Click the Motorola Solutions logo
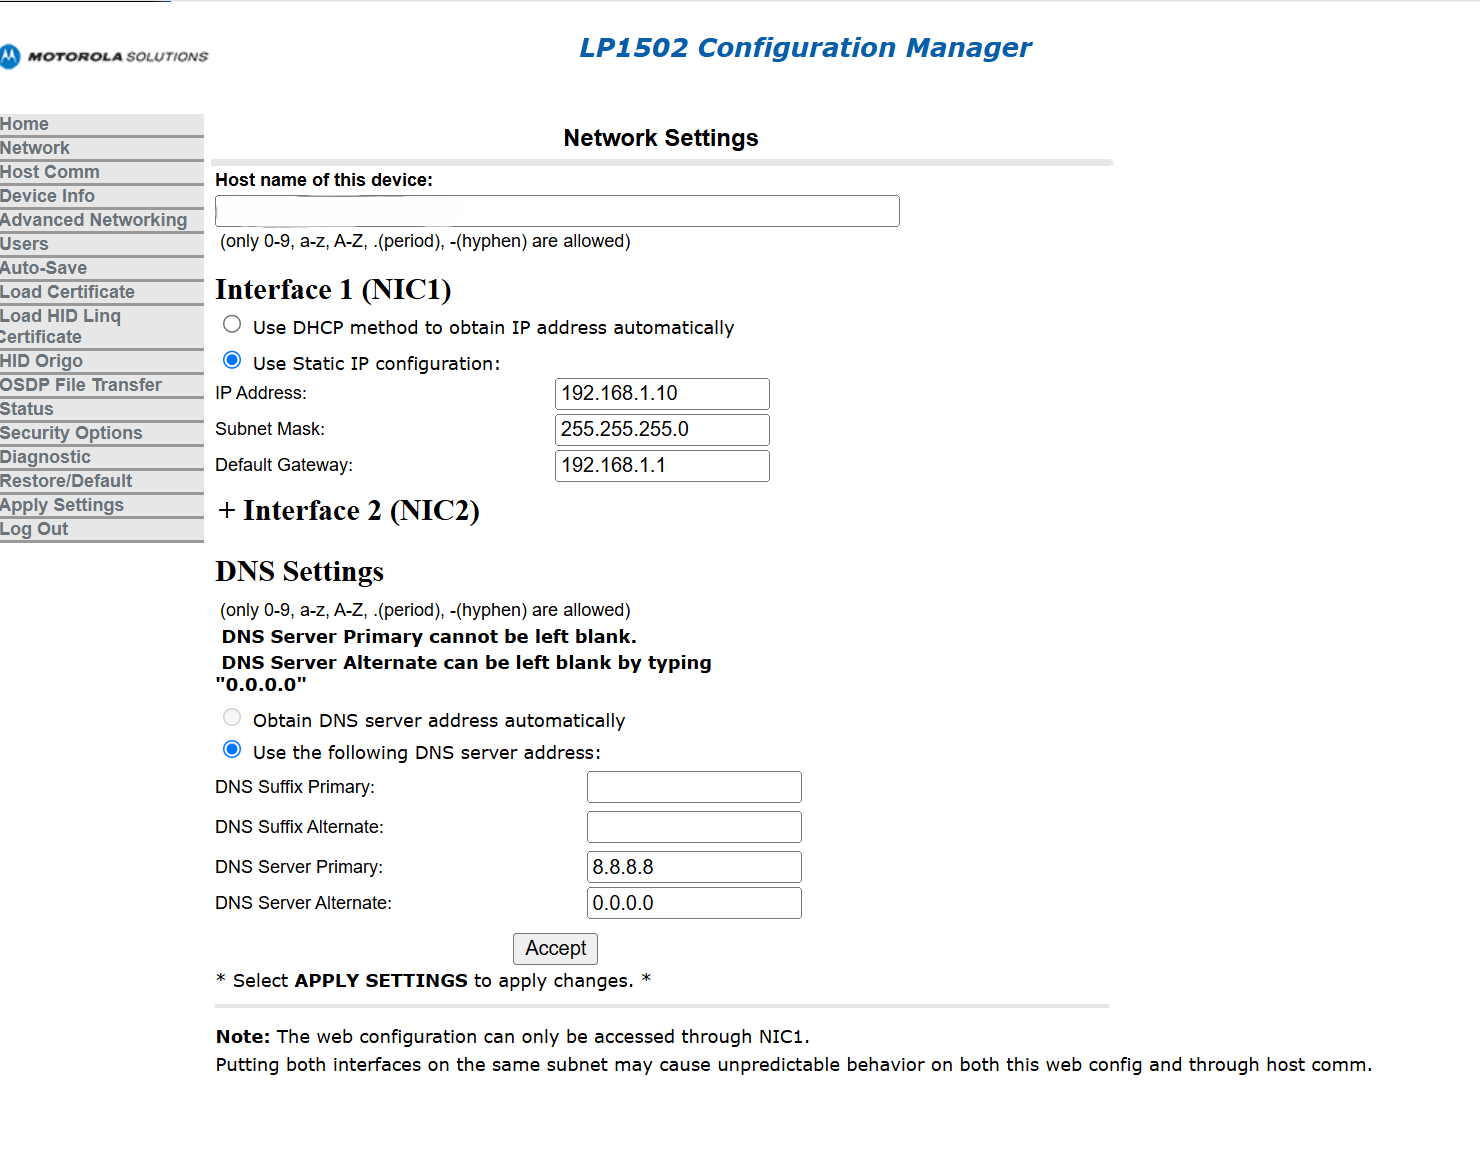This screenshot has width=1480, height=1162. click(x=104, y=57)
